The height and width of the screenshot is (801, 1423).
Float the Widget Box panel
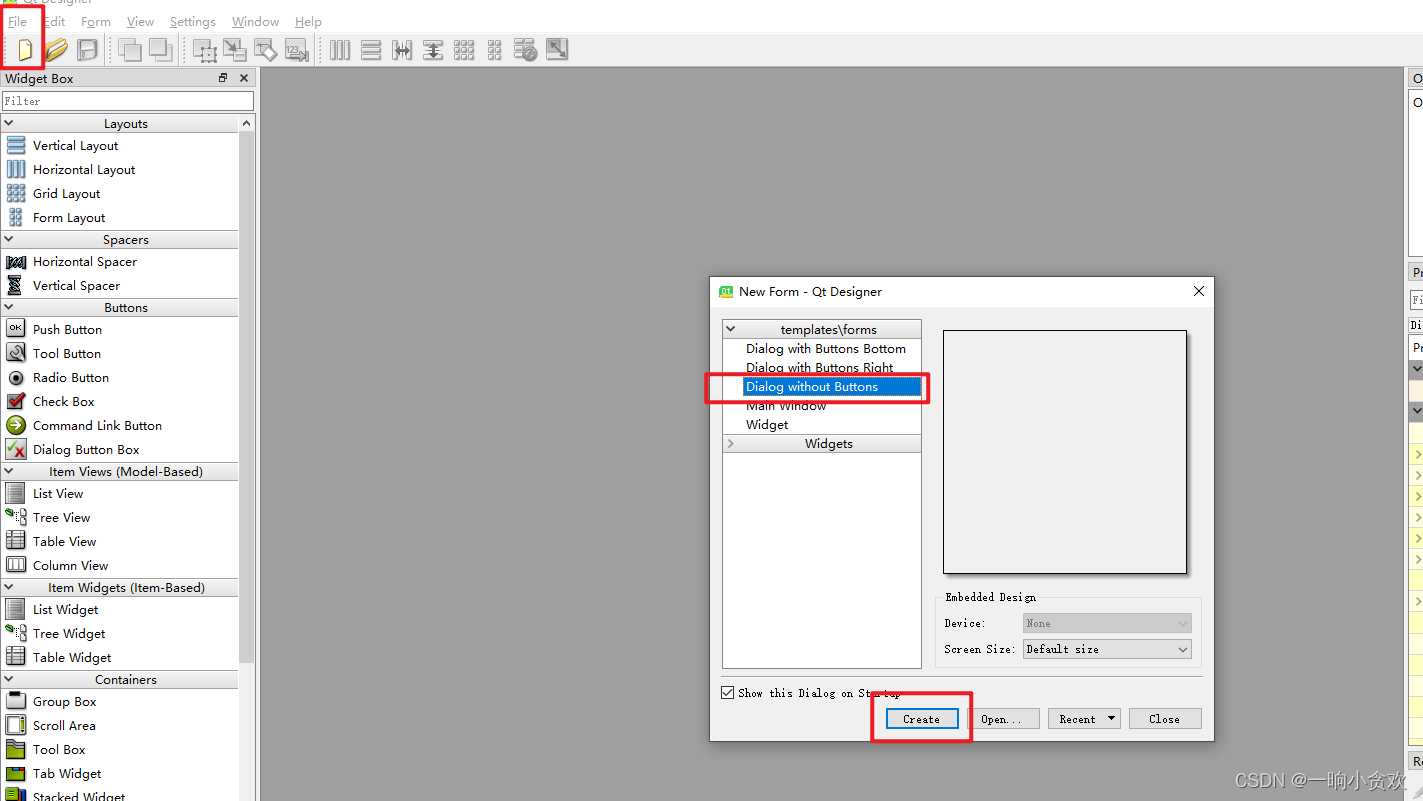223,78
